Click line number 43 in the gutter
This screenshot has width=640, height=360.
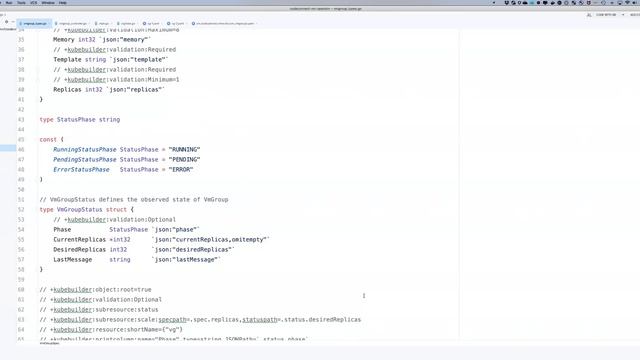click(x=21, y=120)
